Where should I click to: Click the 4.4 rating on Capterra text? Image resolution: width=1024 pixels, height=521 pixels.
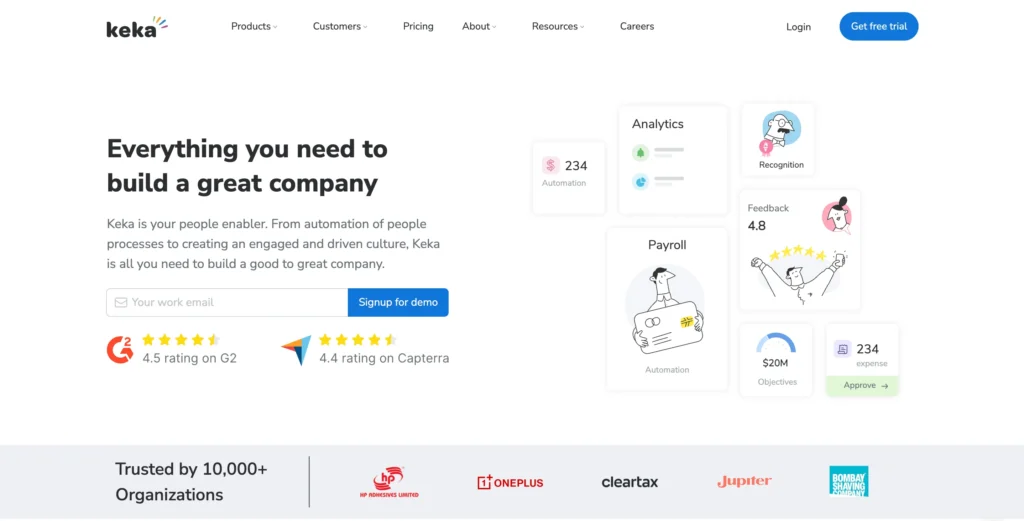(384, 358)
